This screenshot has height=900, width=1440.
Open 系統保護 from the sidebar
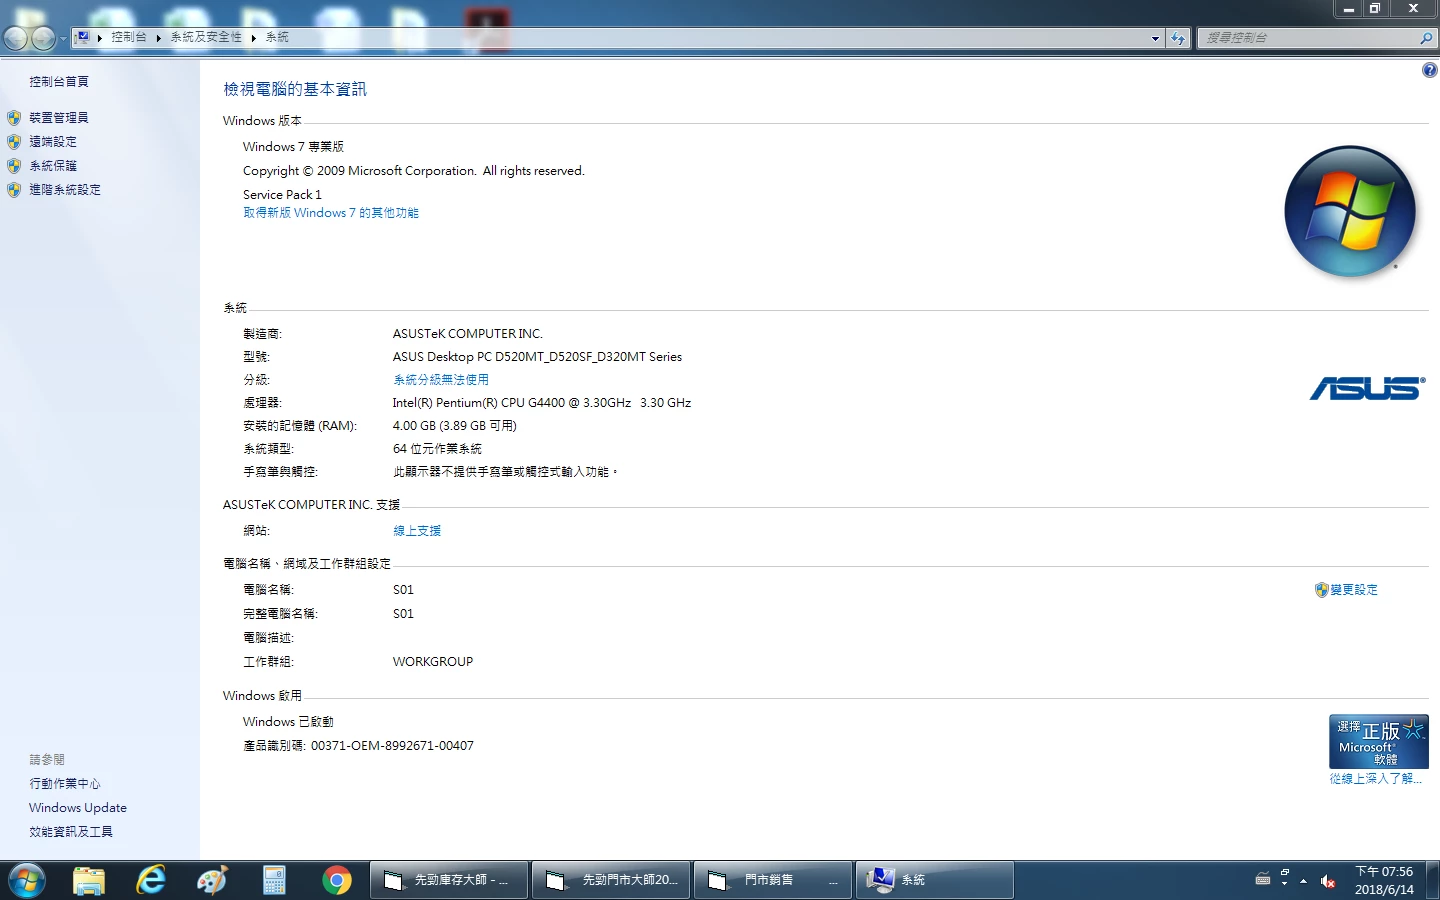pos(53,166)
